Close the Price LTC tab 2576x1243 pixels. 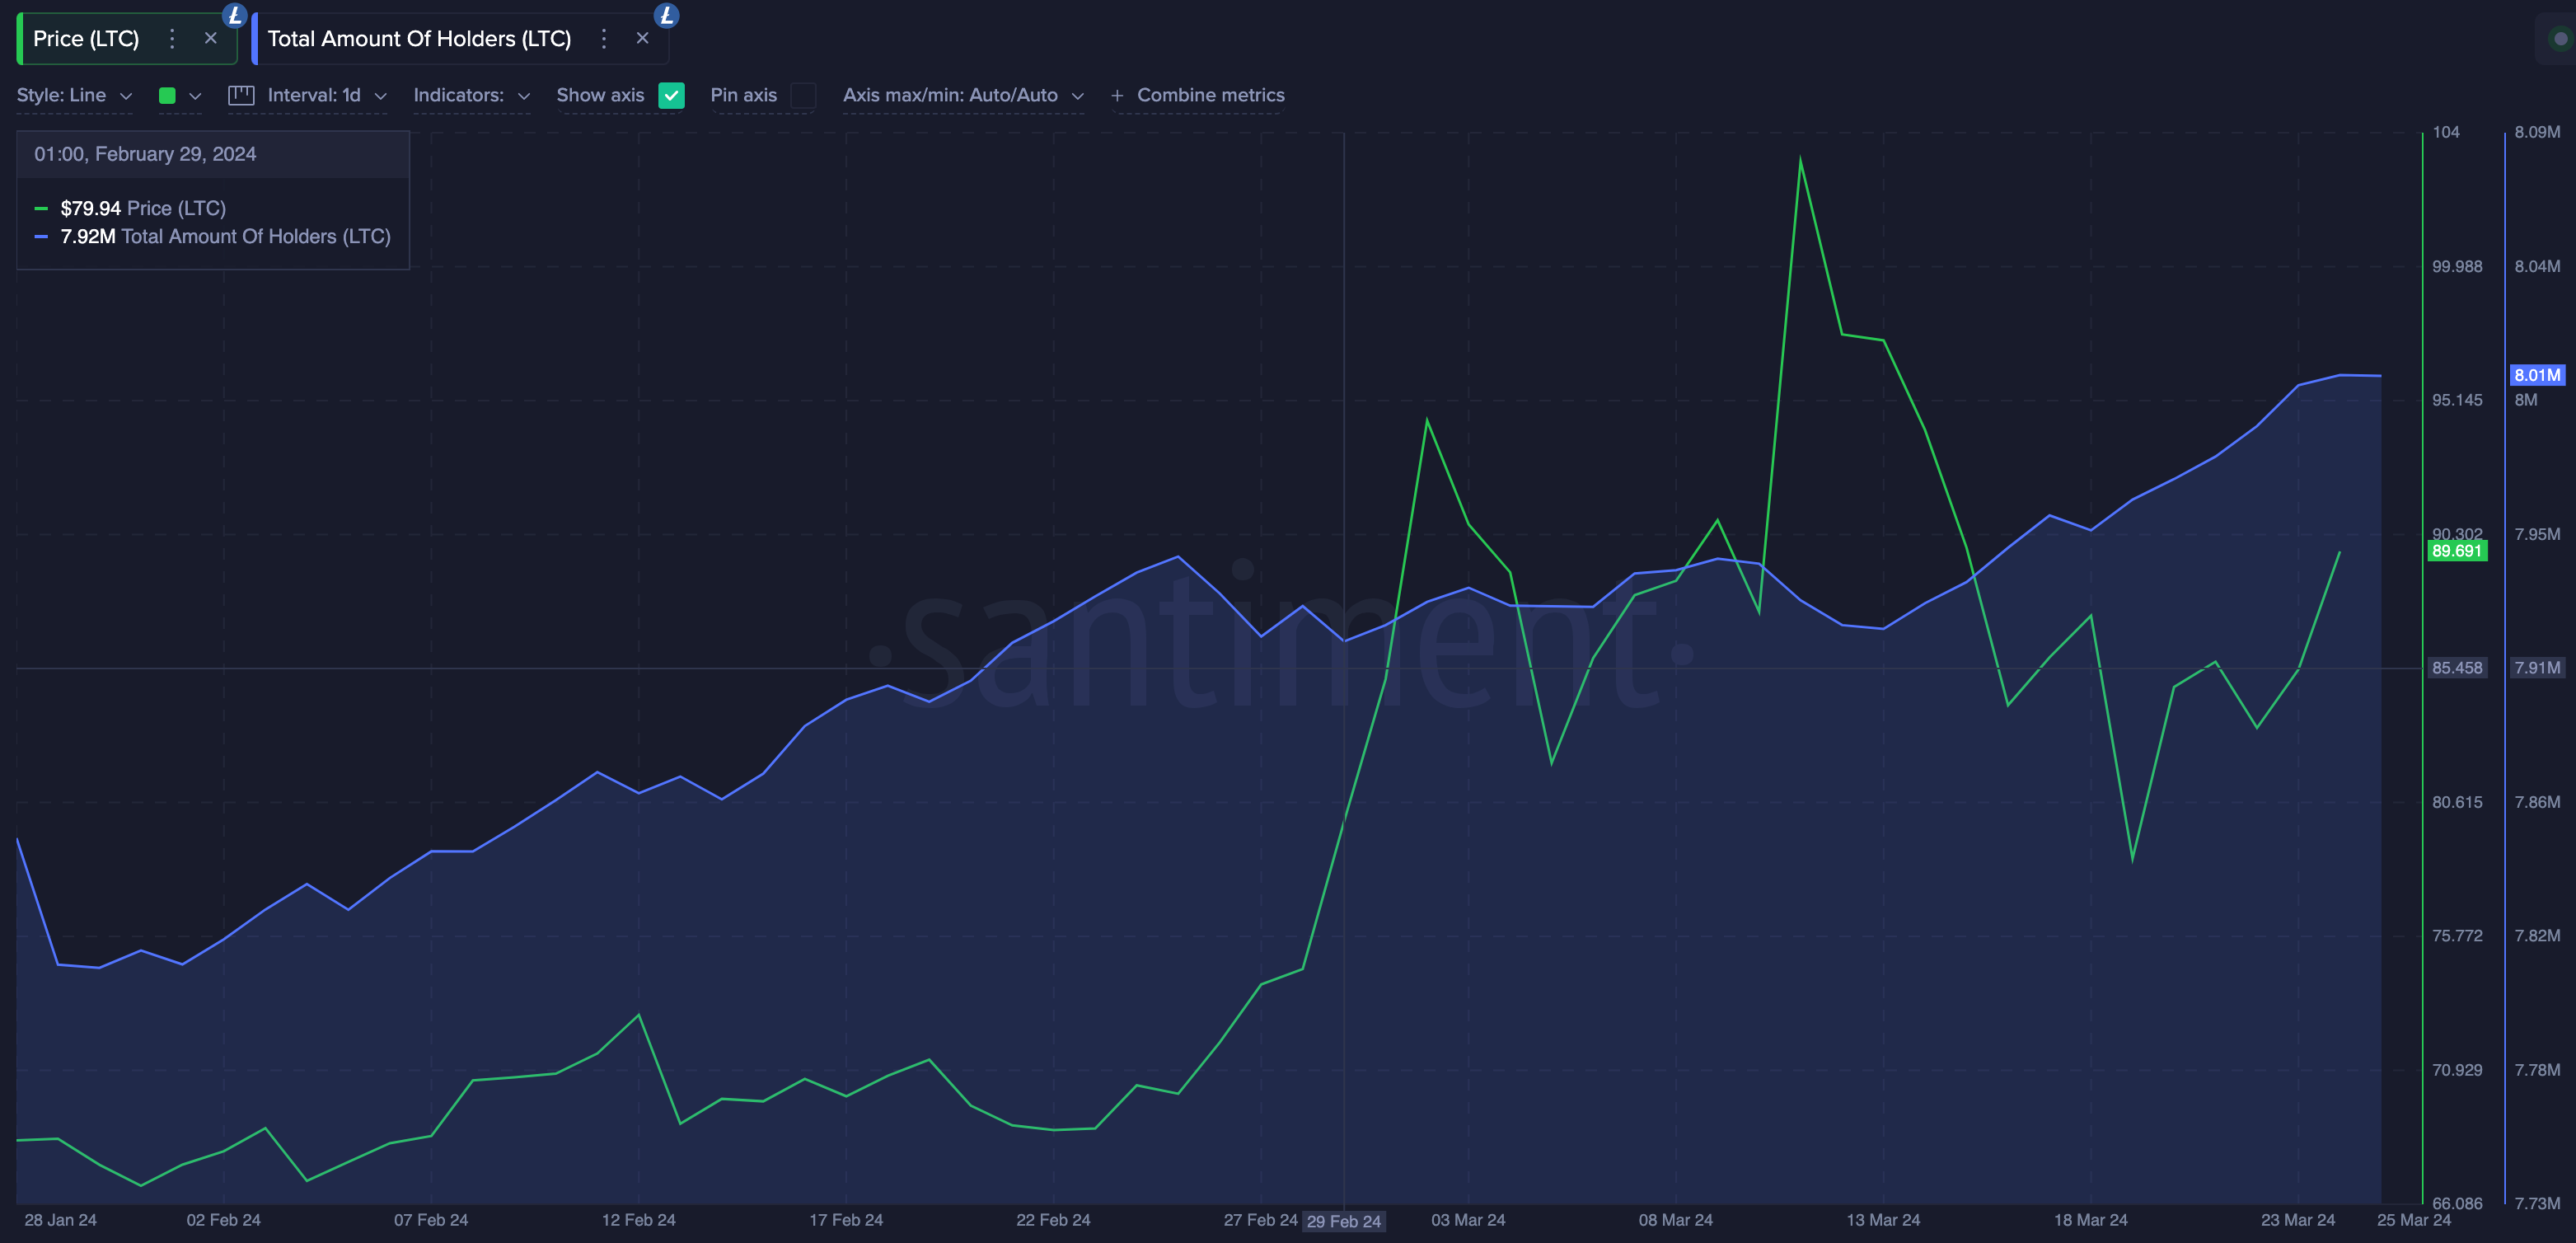click(x=207, y=38)
